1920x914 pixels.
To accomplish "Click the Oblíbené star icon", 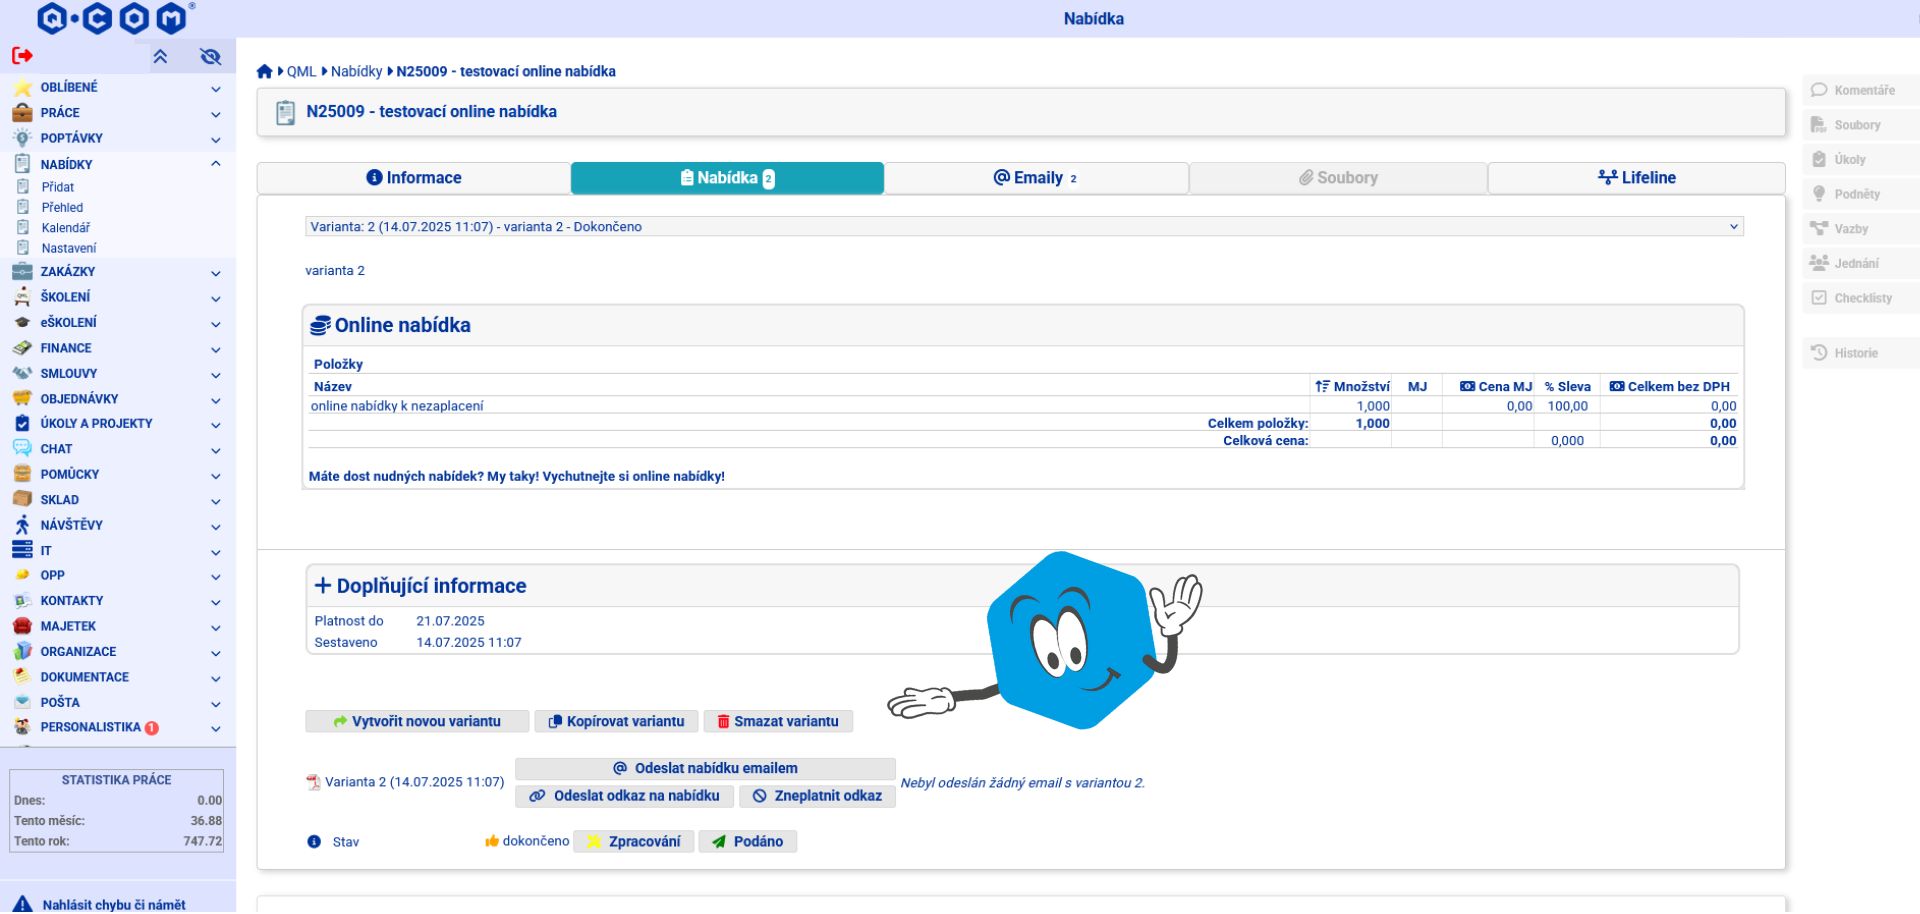I will point(22,88).
